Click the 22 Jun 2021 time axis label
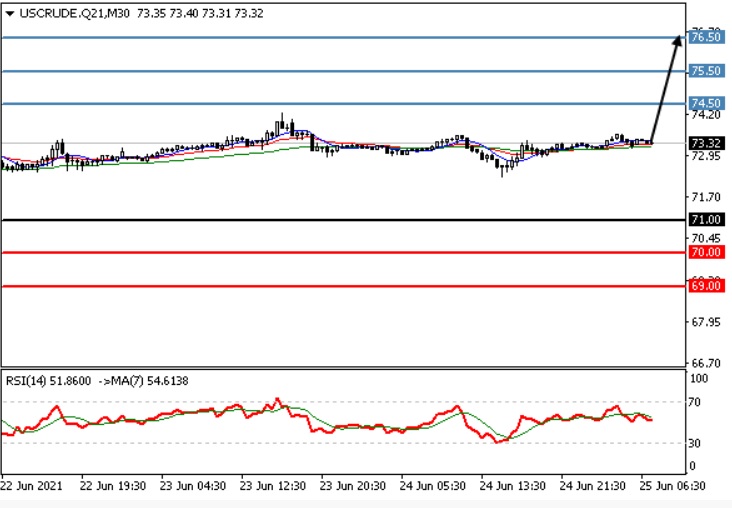 32,486
